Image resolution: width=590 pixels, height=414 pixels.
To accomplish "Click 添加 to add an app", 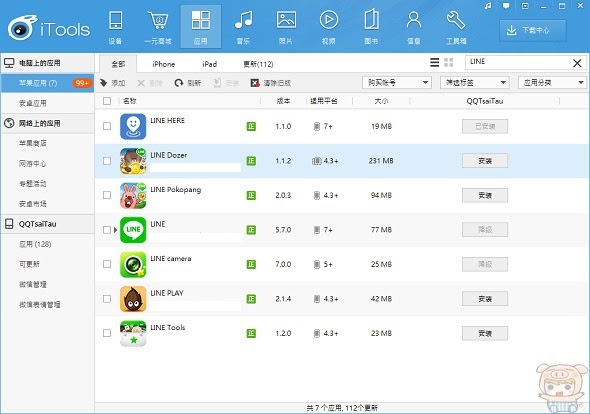I will click(x=113, y=83).
